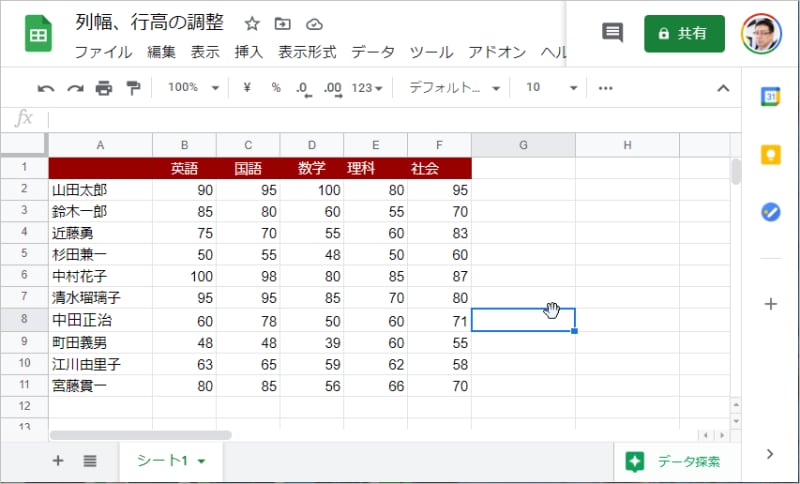Select column G header
800x484 pixels.
coord(523,145)
